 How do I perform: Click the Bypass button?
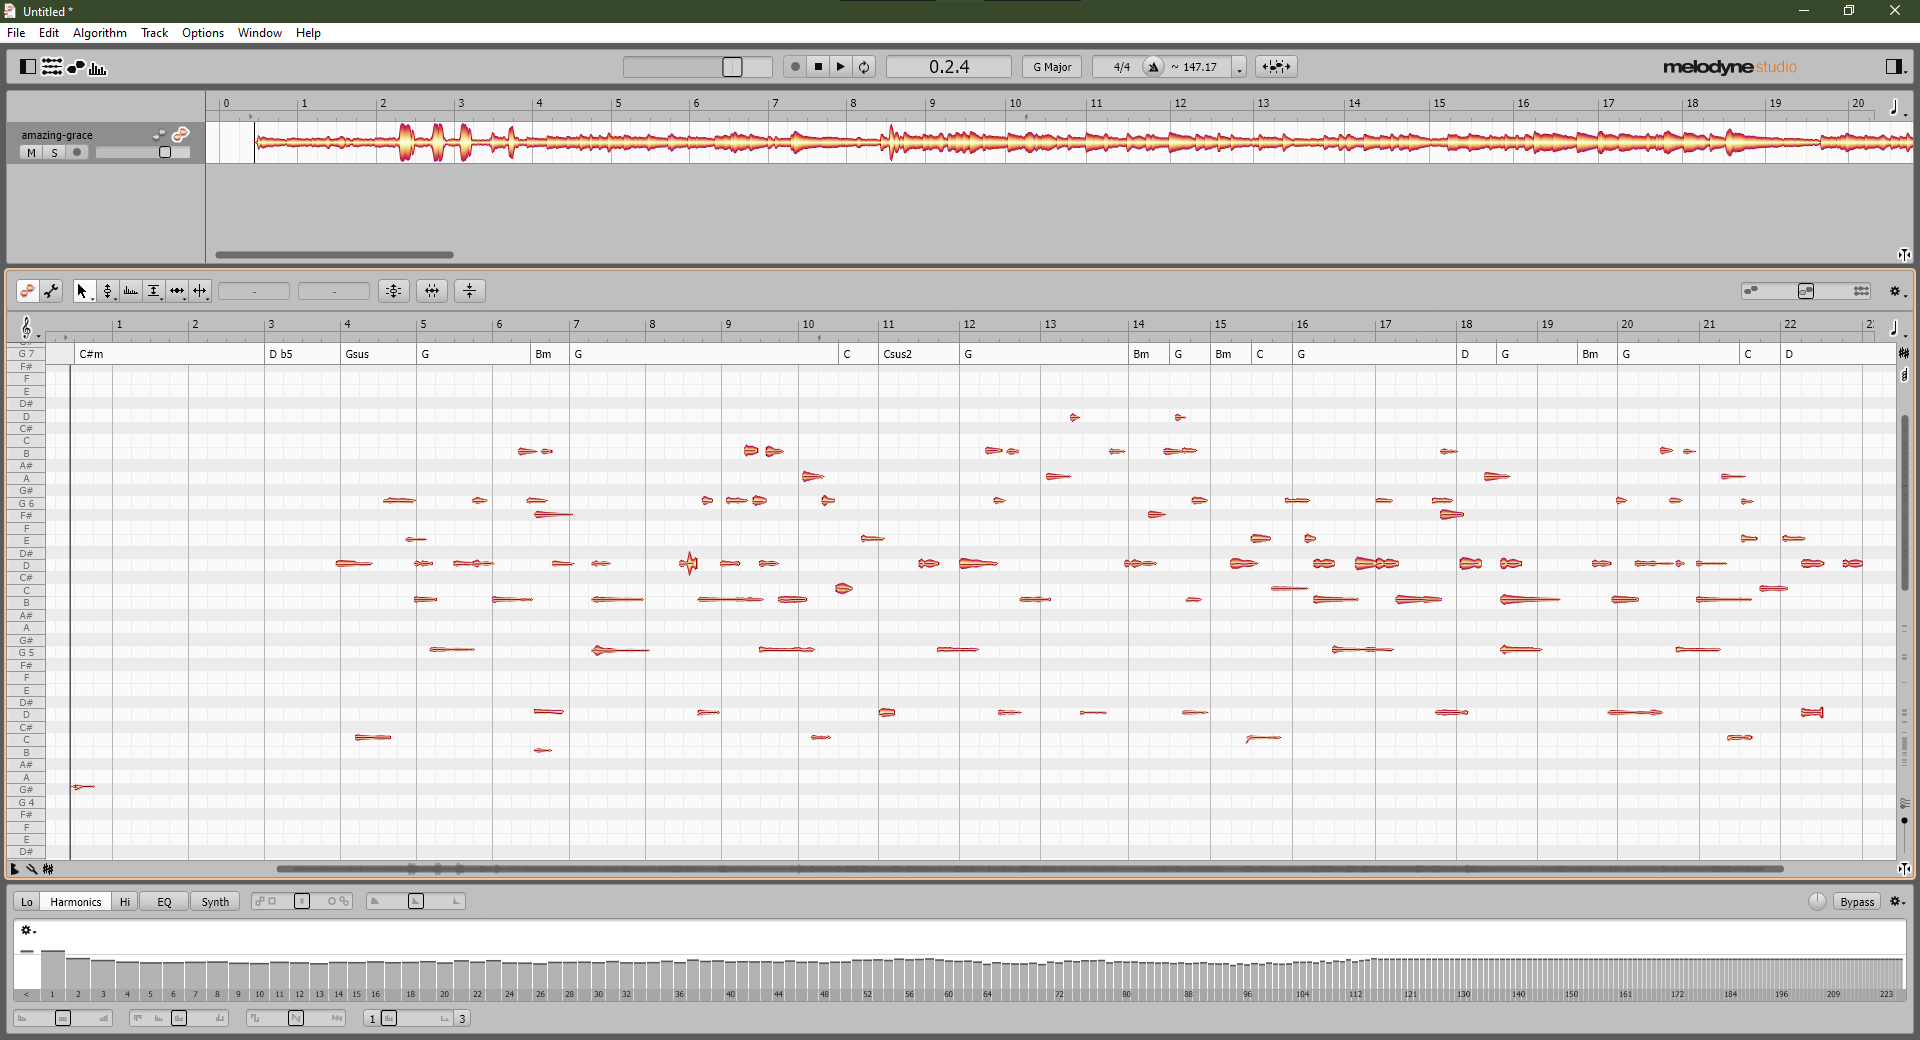pyautogui.click(x=1856, y=901)
